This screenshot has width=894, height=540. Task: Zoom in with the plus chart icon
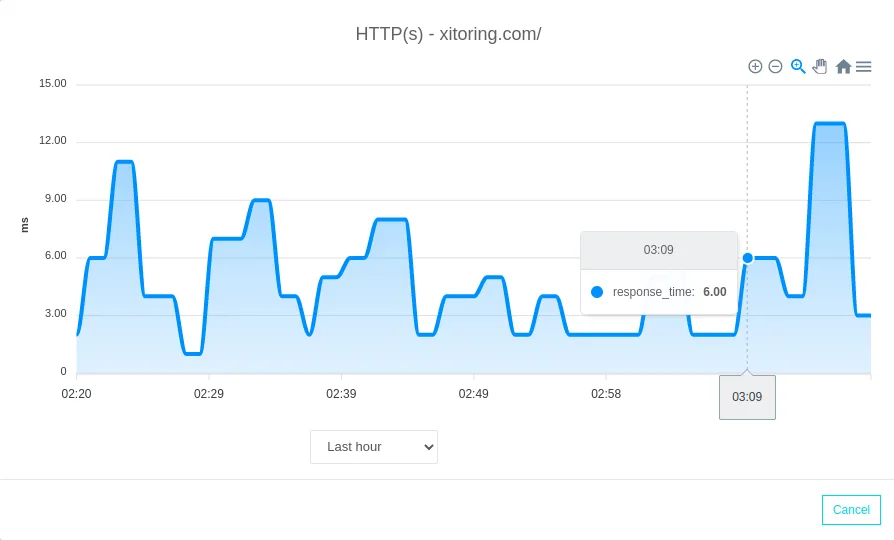pos(755,67)
